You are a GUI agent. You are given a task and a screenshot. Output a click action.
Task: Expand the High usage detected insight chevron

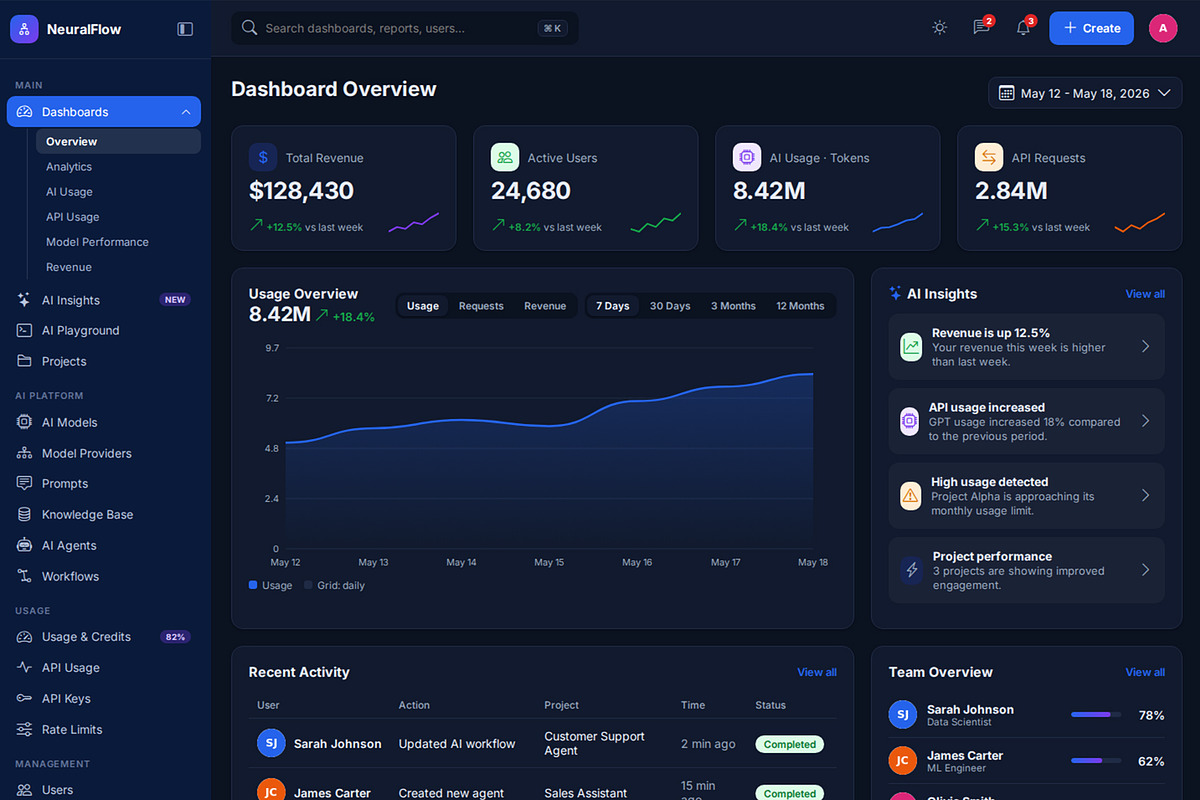[x=1146, y=495]
